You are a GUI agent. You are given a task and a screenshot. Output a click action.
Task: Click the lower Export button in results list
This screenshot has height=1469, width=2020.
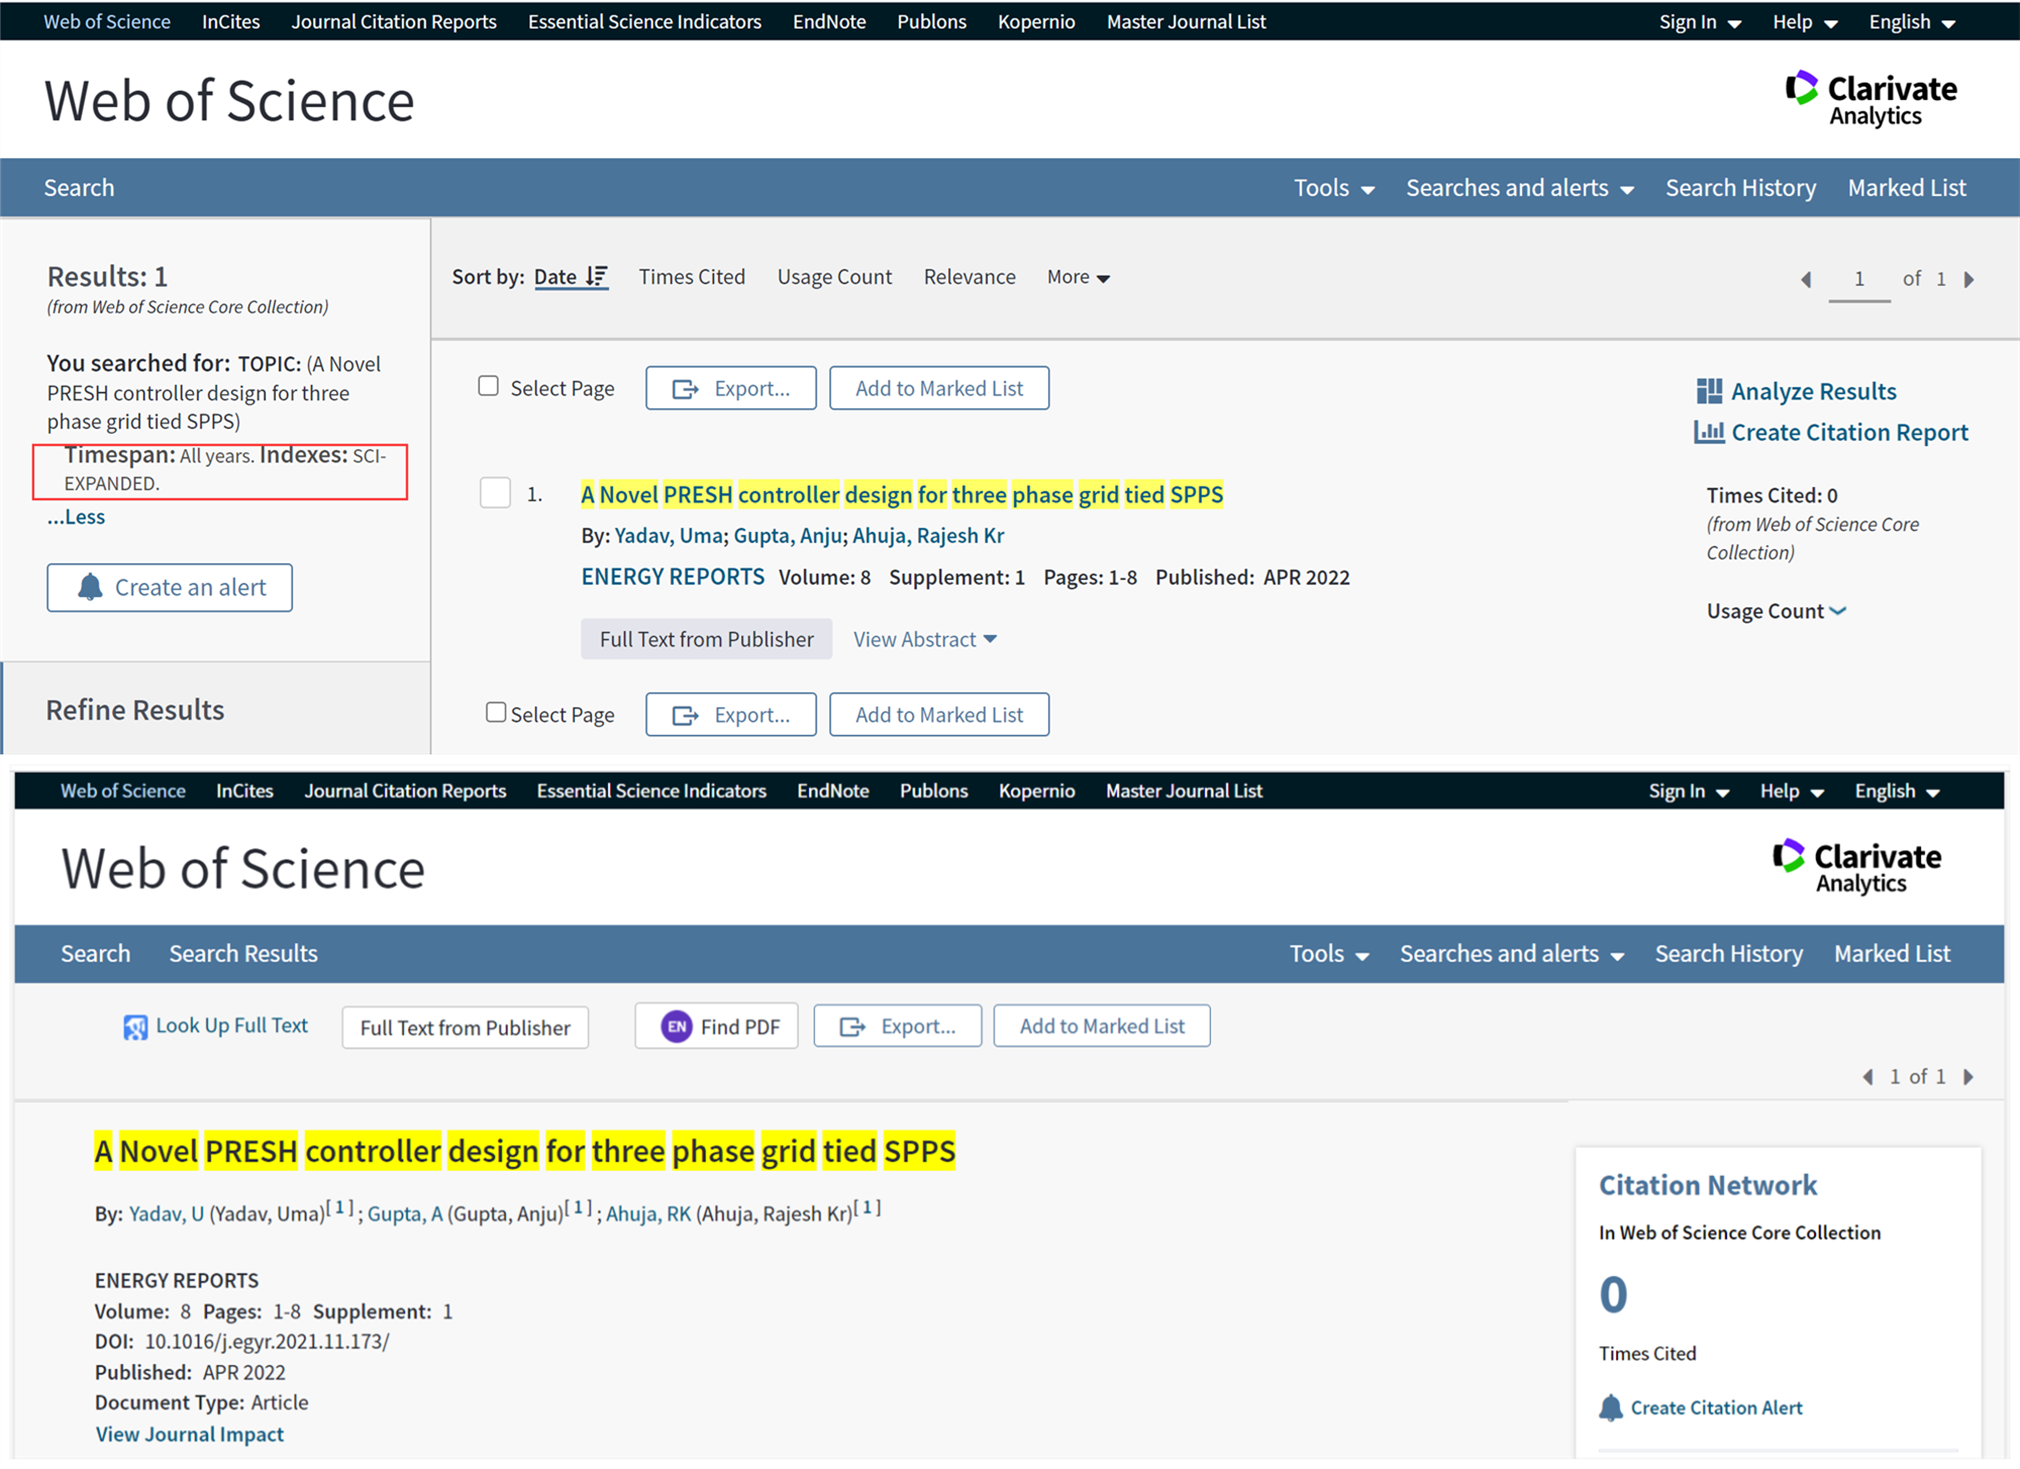[731, 714]
